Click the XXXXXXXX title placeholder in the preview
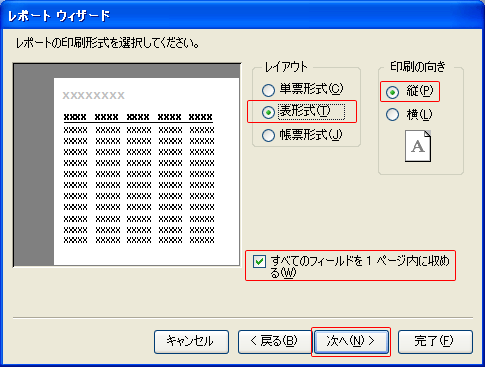The height and width of the screenshot is (367, 485). click(x=94, y=95)
